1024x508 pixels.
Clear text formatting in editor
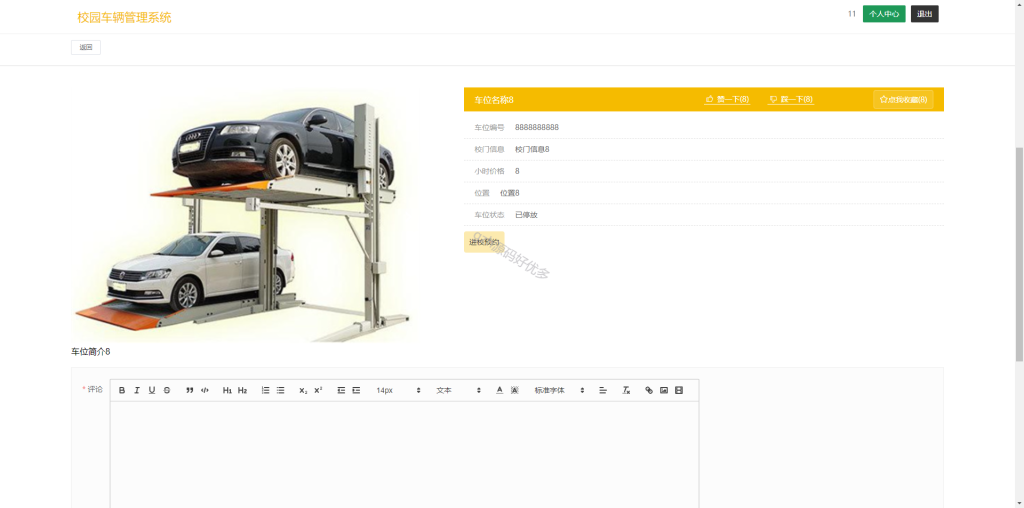pyautogui.click(x=626, y=390)
